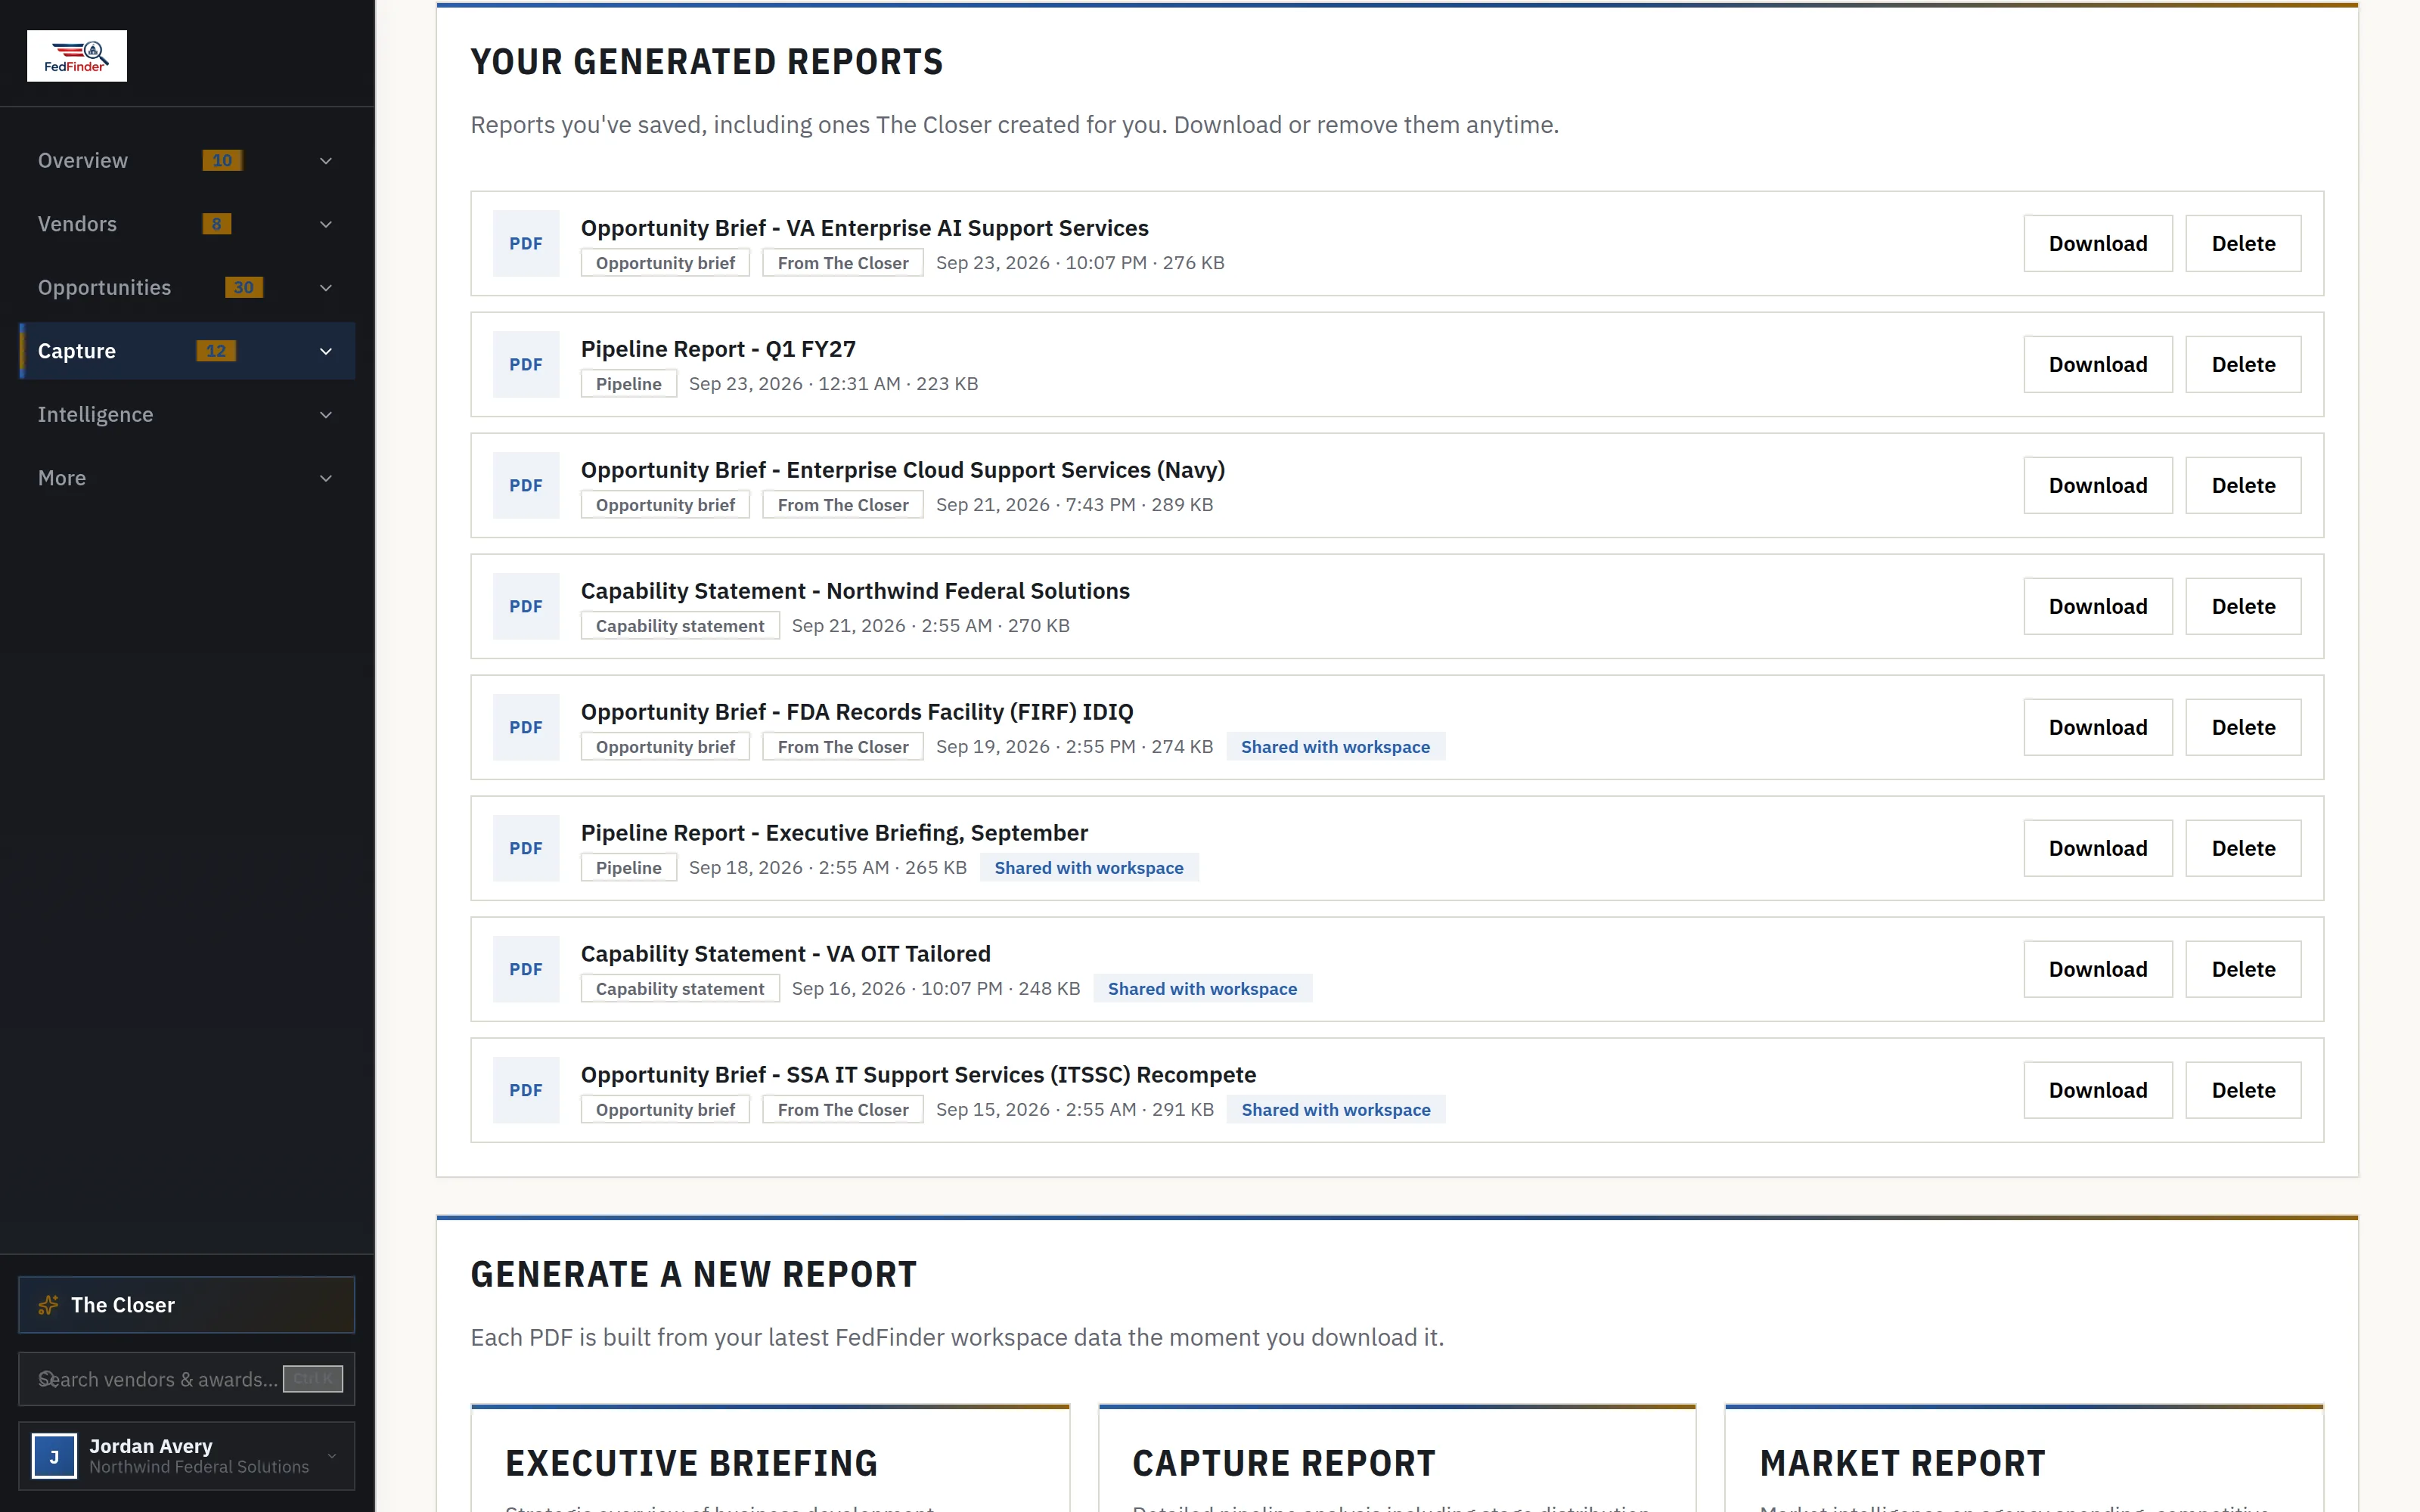Viewport: 2420px width, 1512px height.
Task: Click the search magnifier icon in sidebar
Action: pos(47,1379)
